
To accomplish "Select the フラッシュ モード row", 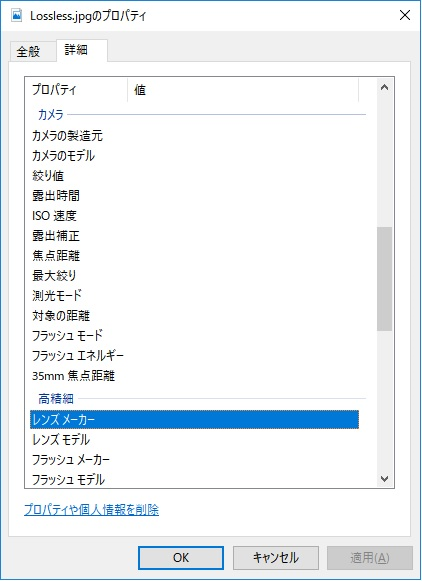I will click(x=195, y=335).
